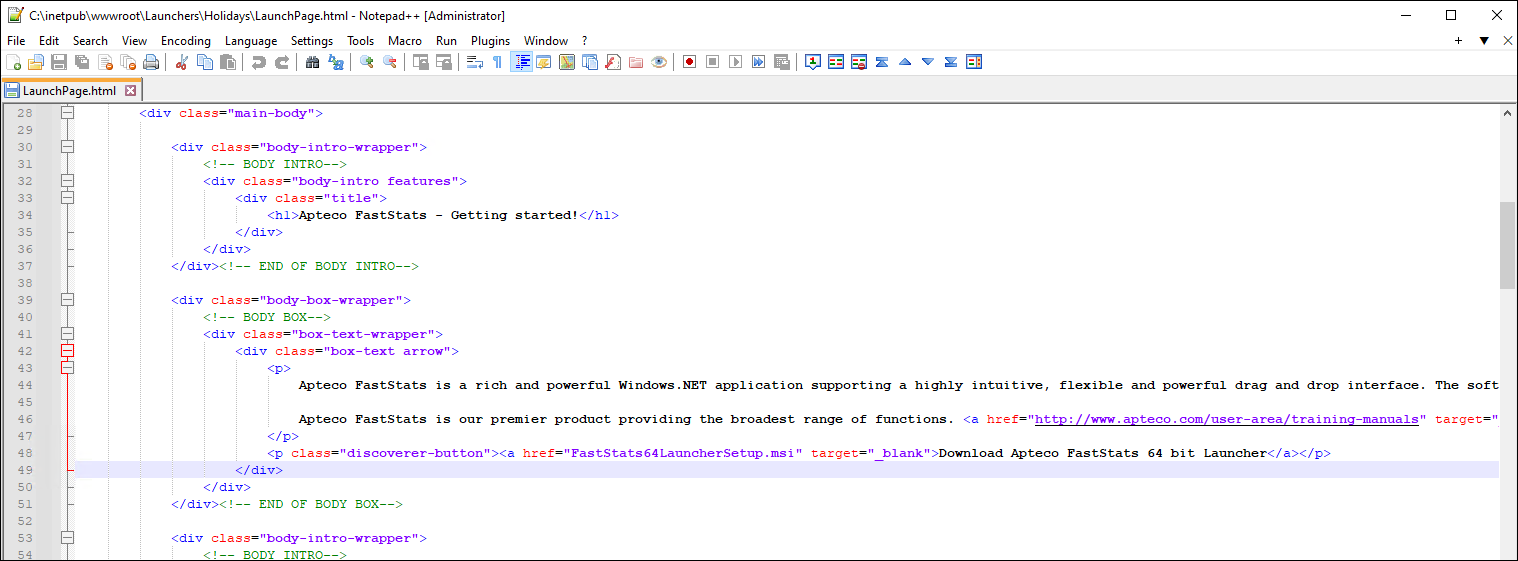
Task: Collapse the fold at line 30
Action: pos(68,147)
